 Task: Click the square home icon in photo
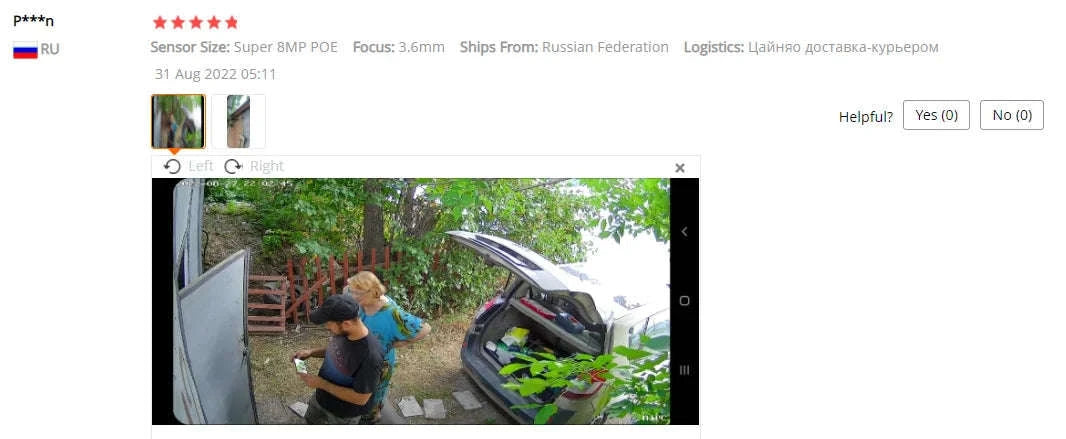pyautogui.click(x=684, y=300)
